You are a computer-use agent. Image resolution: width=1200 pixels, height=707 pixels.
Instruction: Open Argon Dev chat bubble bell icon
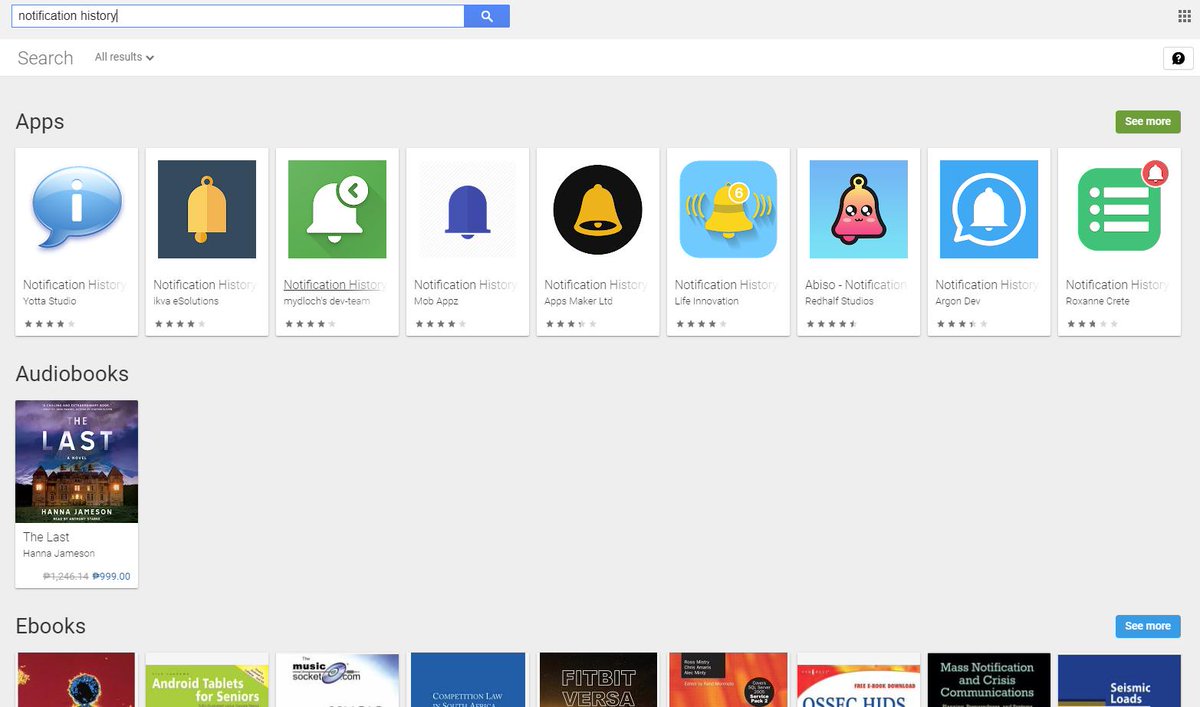tap(989, 209)
